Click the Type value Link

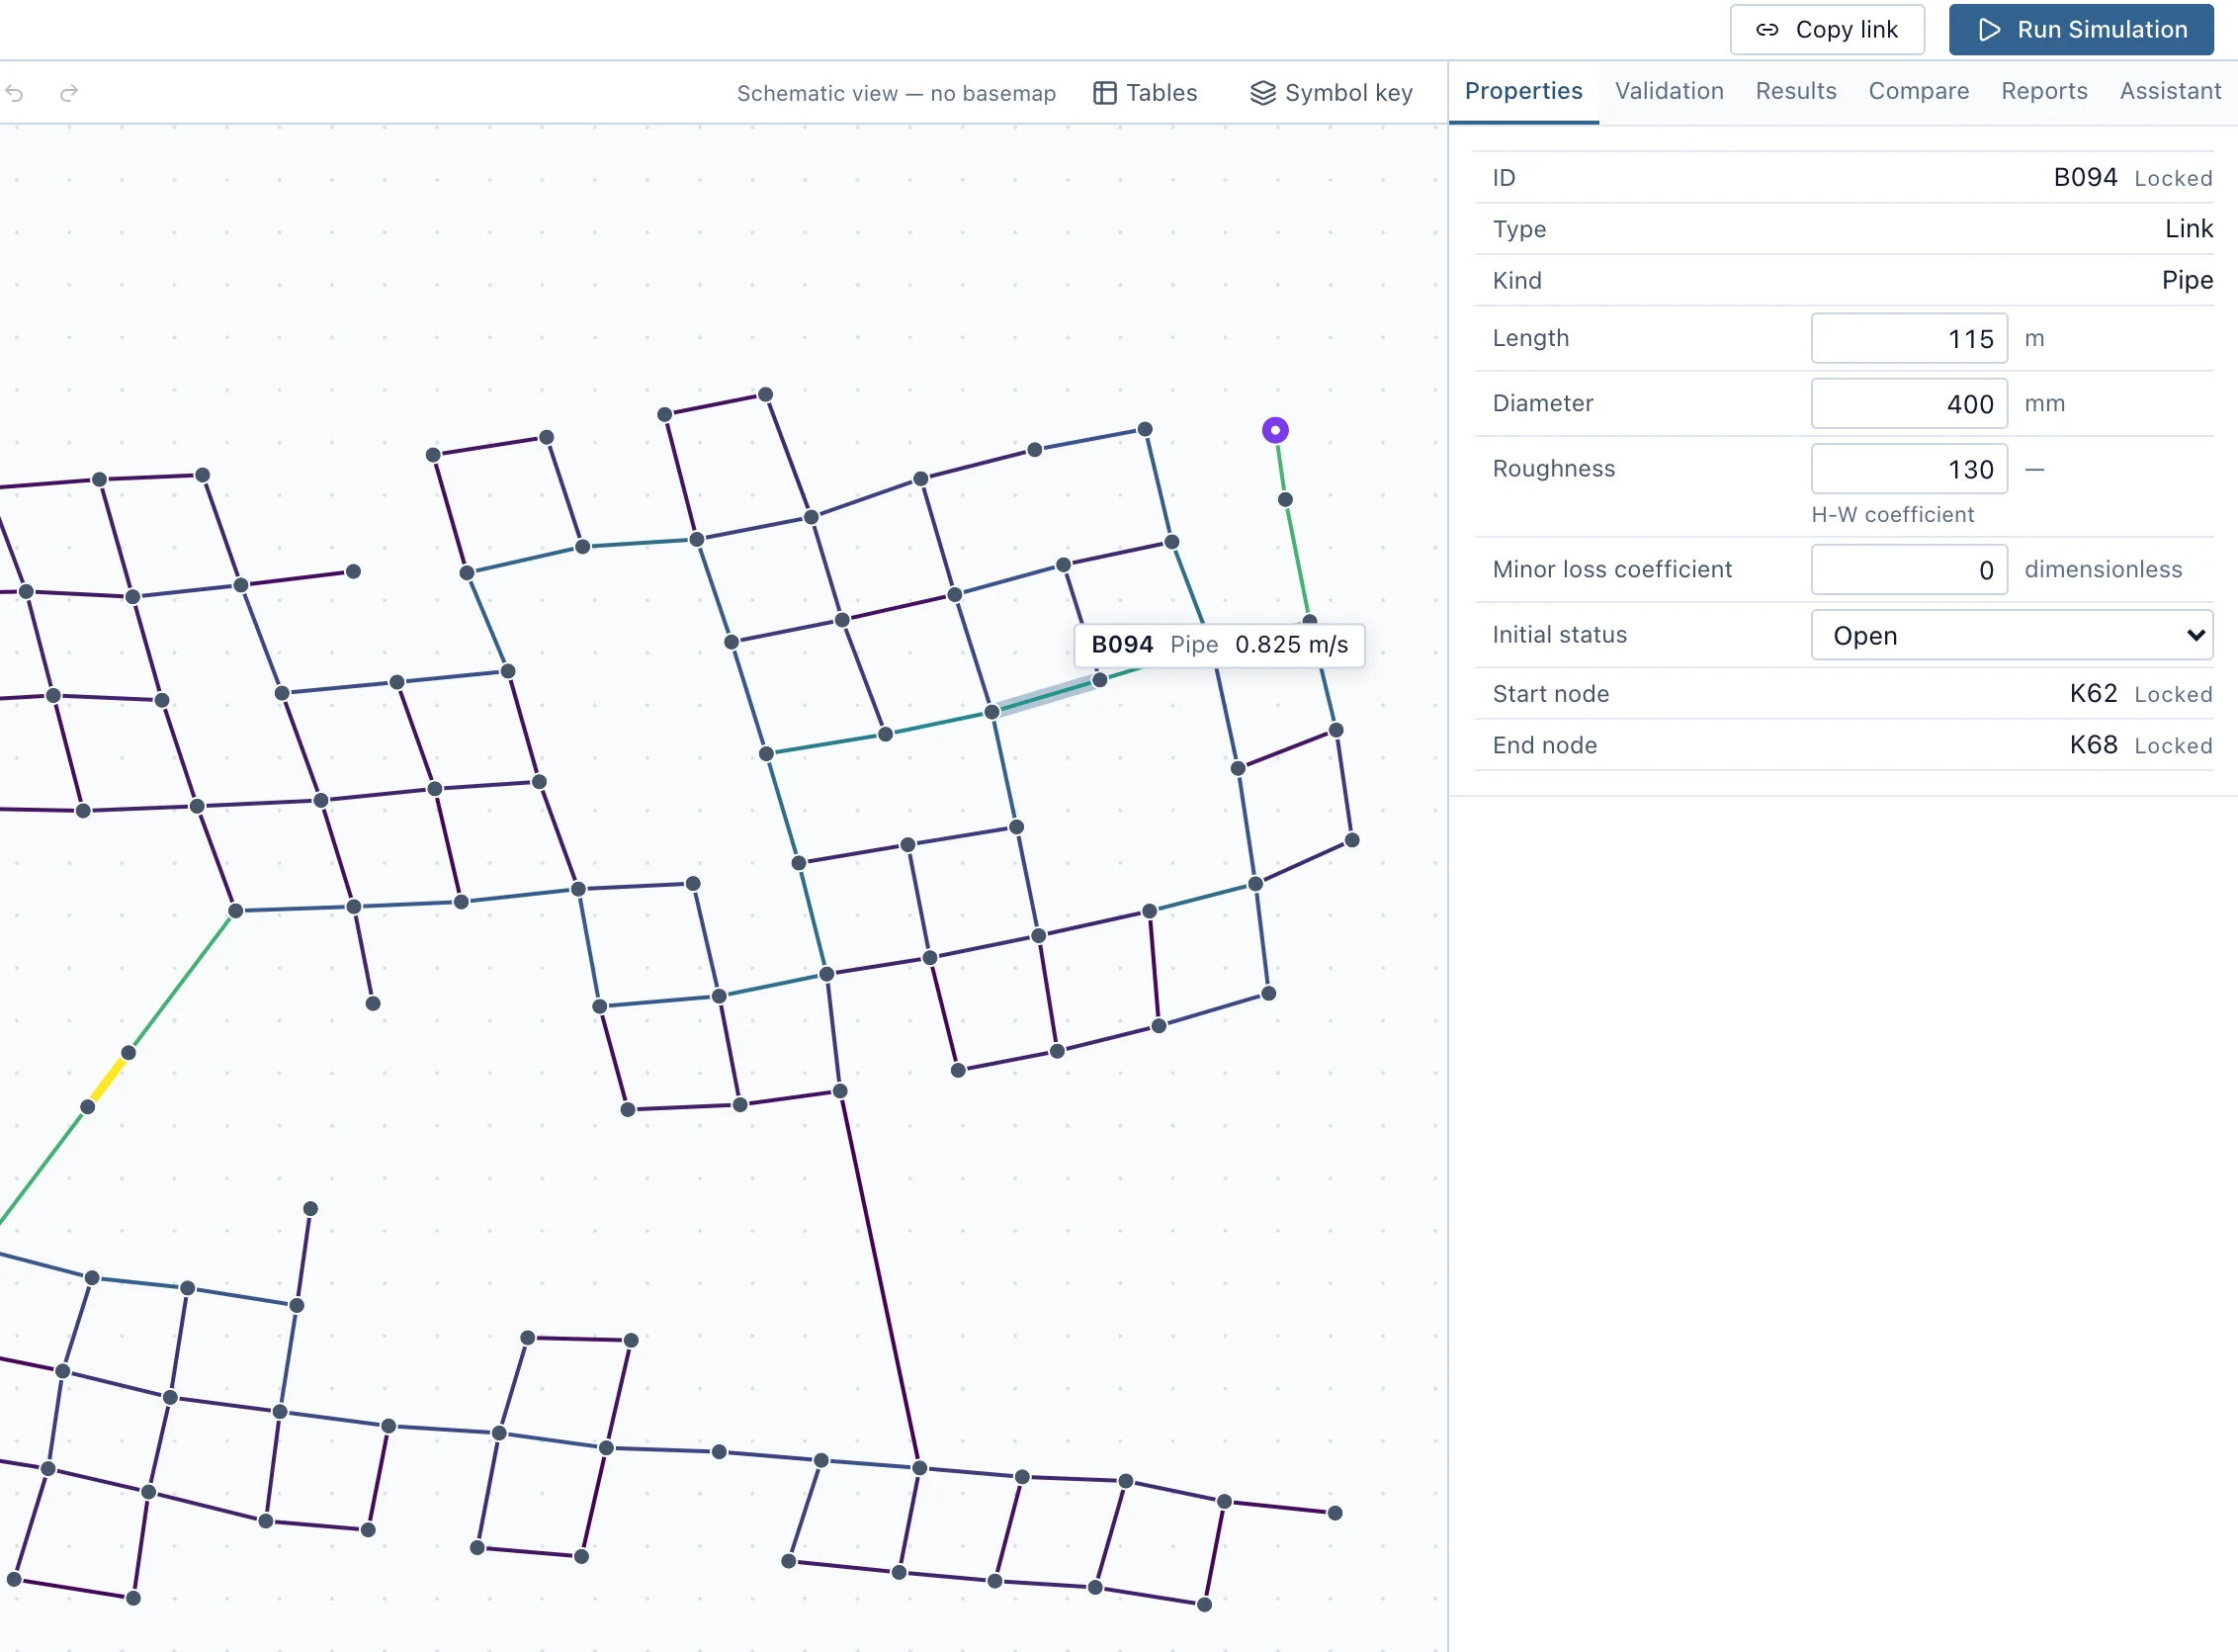pyautogui.click(x=2189, y=229)
